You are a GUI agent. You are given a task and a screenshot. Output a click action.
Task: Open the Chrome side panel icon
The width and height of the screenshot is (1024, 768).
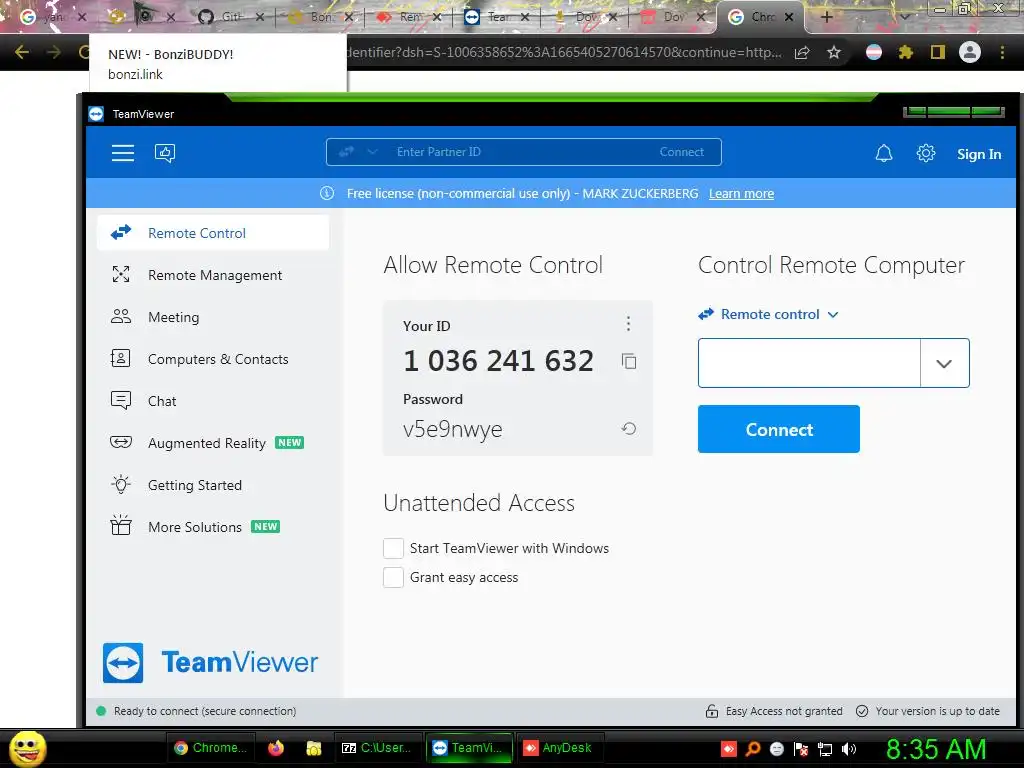pos(938,52)
